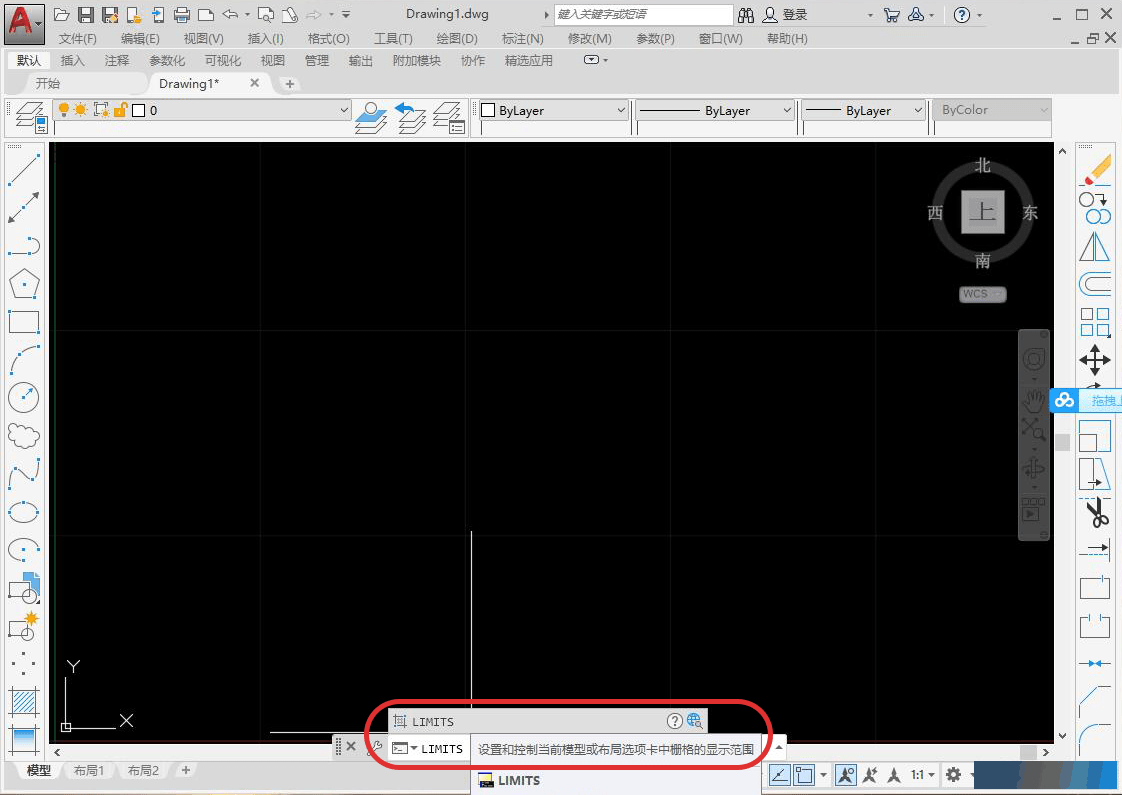Open the ByLayer lineweight dropdown
This screenshot has width=1122, height=795.
pyautogui.click(x=918, y=110)
